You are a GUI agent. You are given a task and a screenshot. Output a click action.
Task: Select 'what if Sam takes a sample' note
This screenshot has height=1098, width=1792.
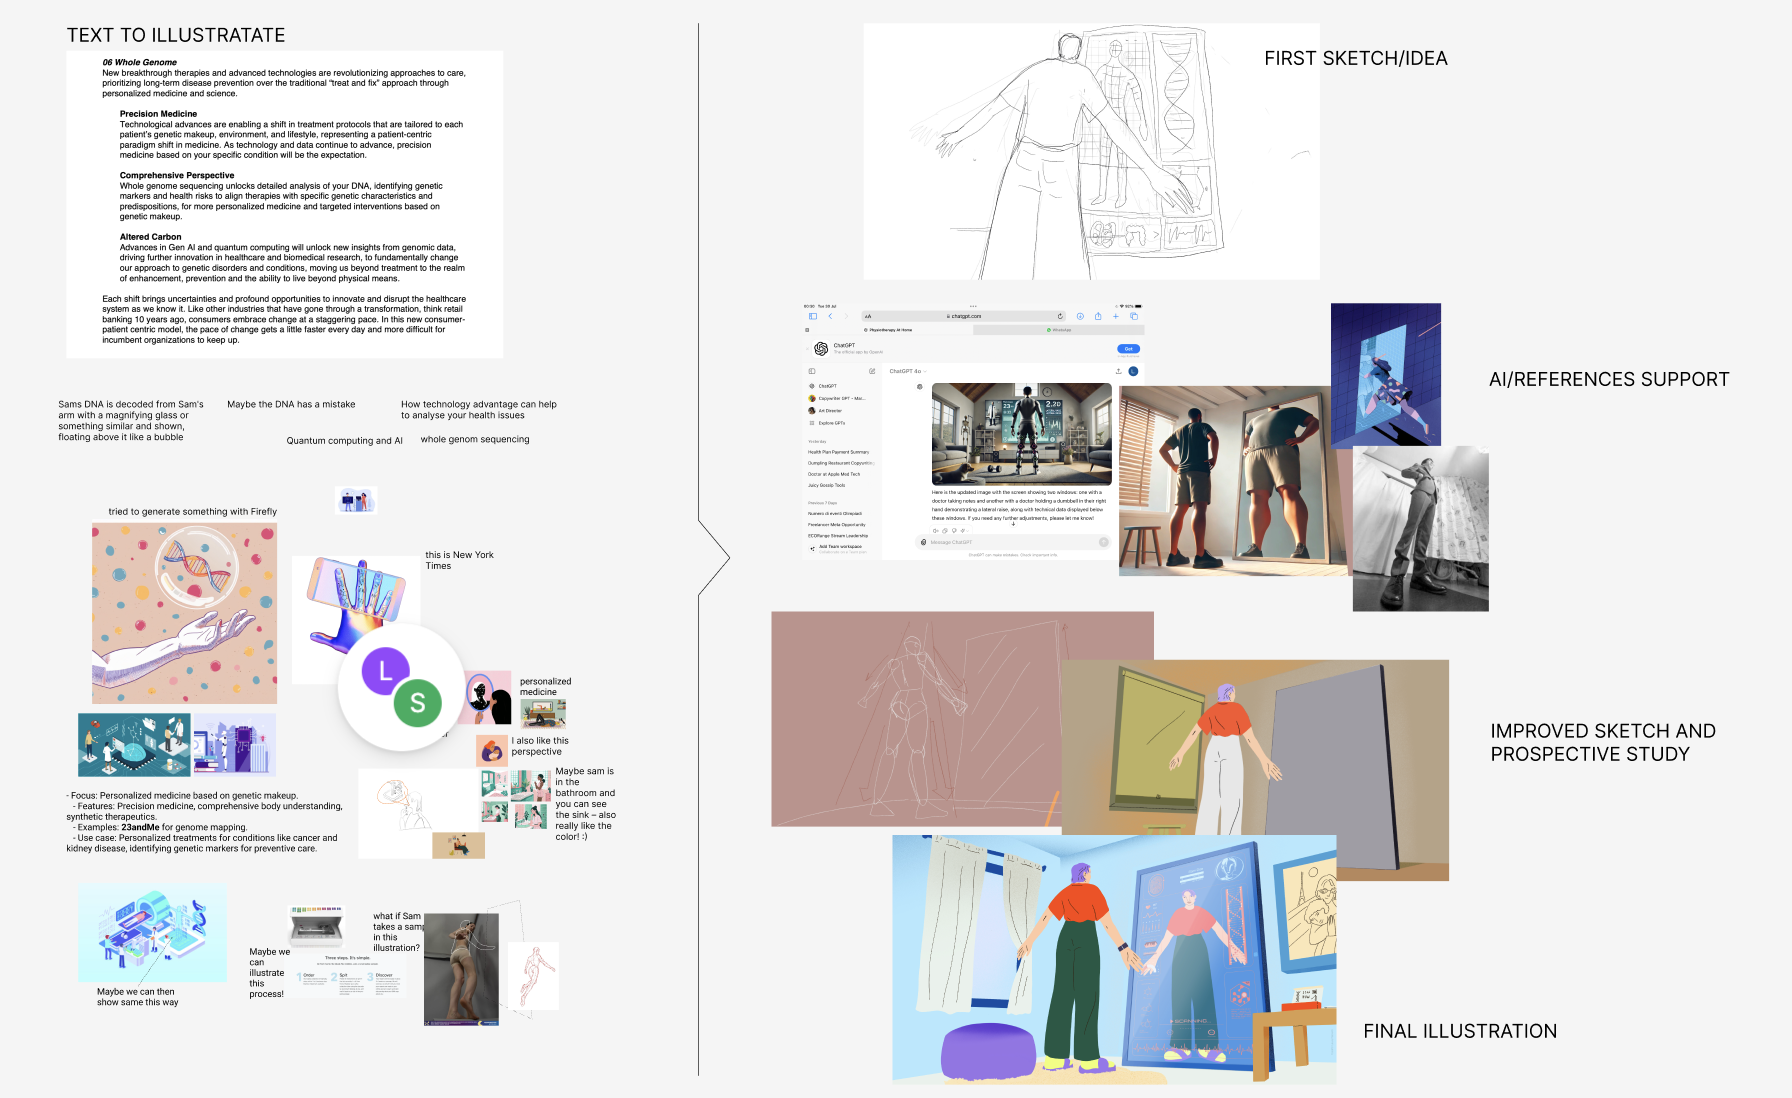coord(398,932)
